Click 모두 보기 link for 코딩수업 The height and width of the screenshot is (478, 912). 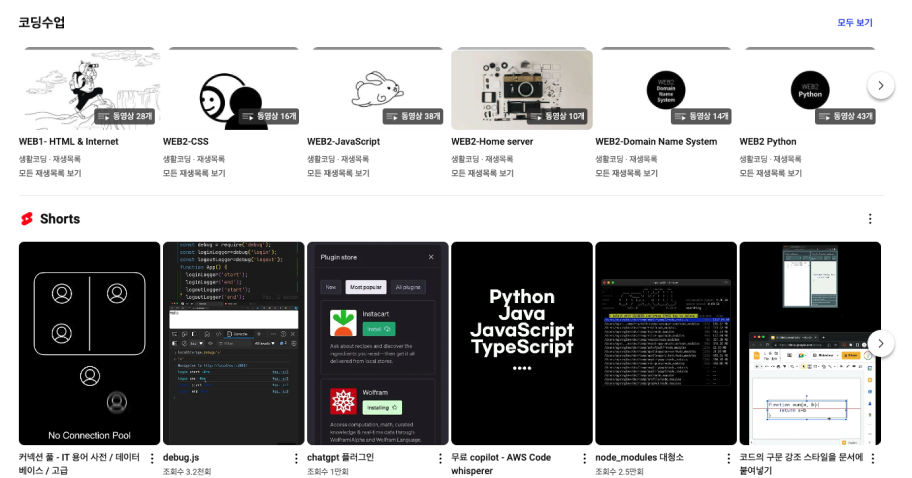[854, 23]
